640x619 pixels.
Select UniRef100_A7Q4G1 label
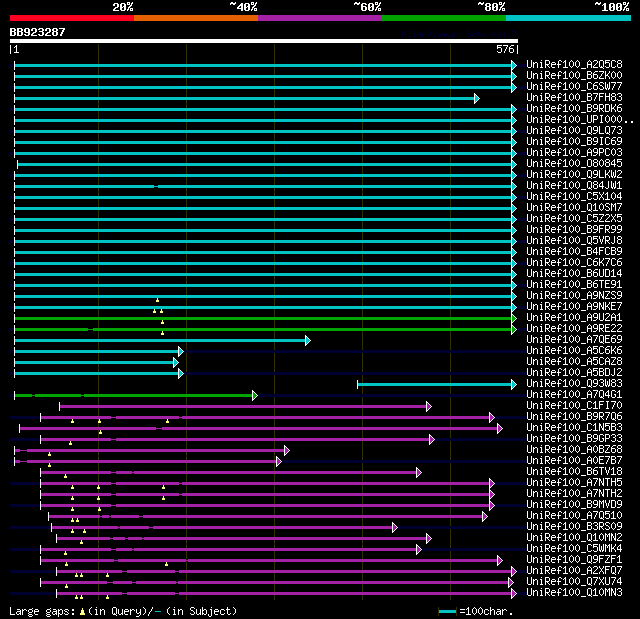(x=574, y=395)
